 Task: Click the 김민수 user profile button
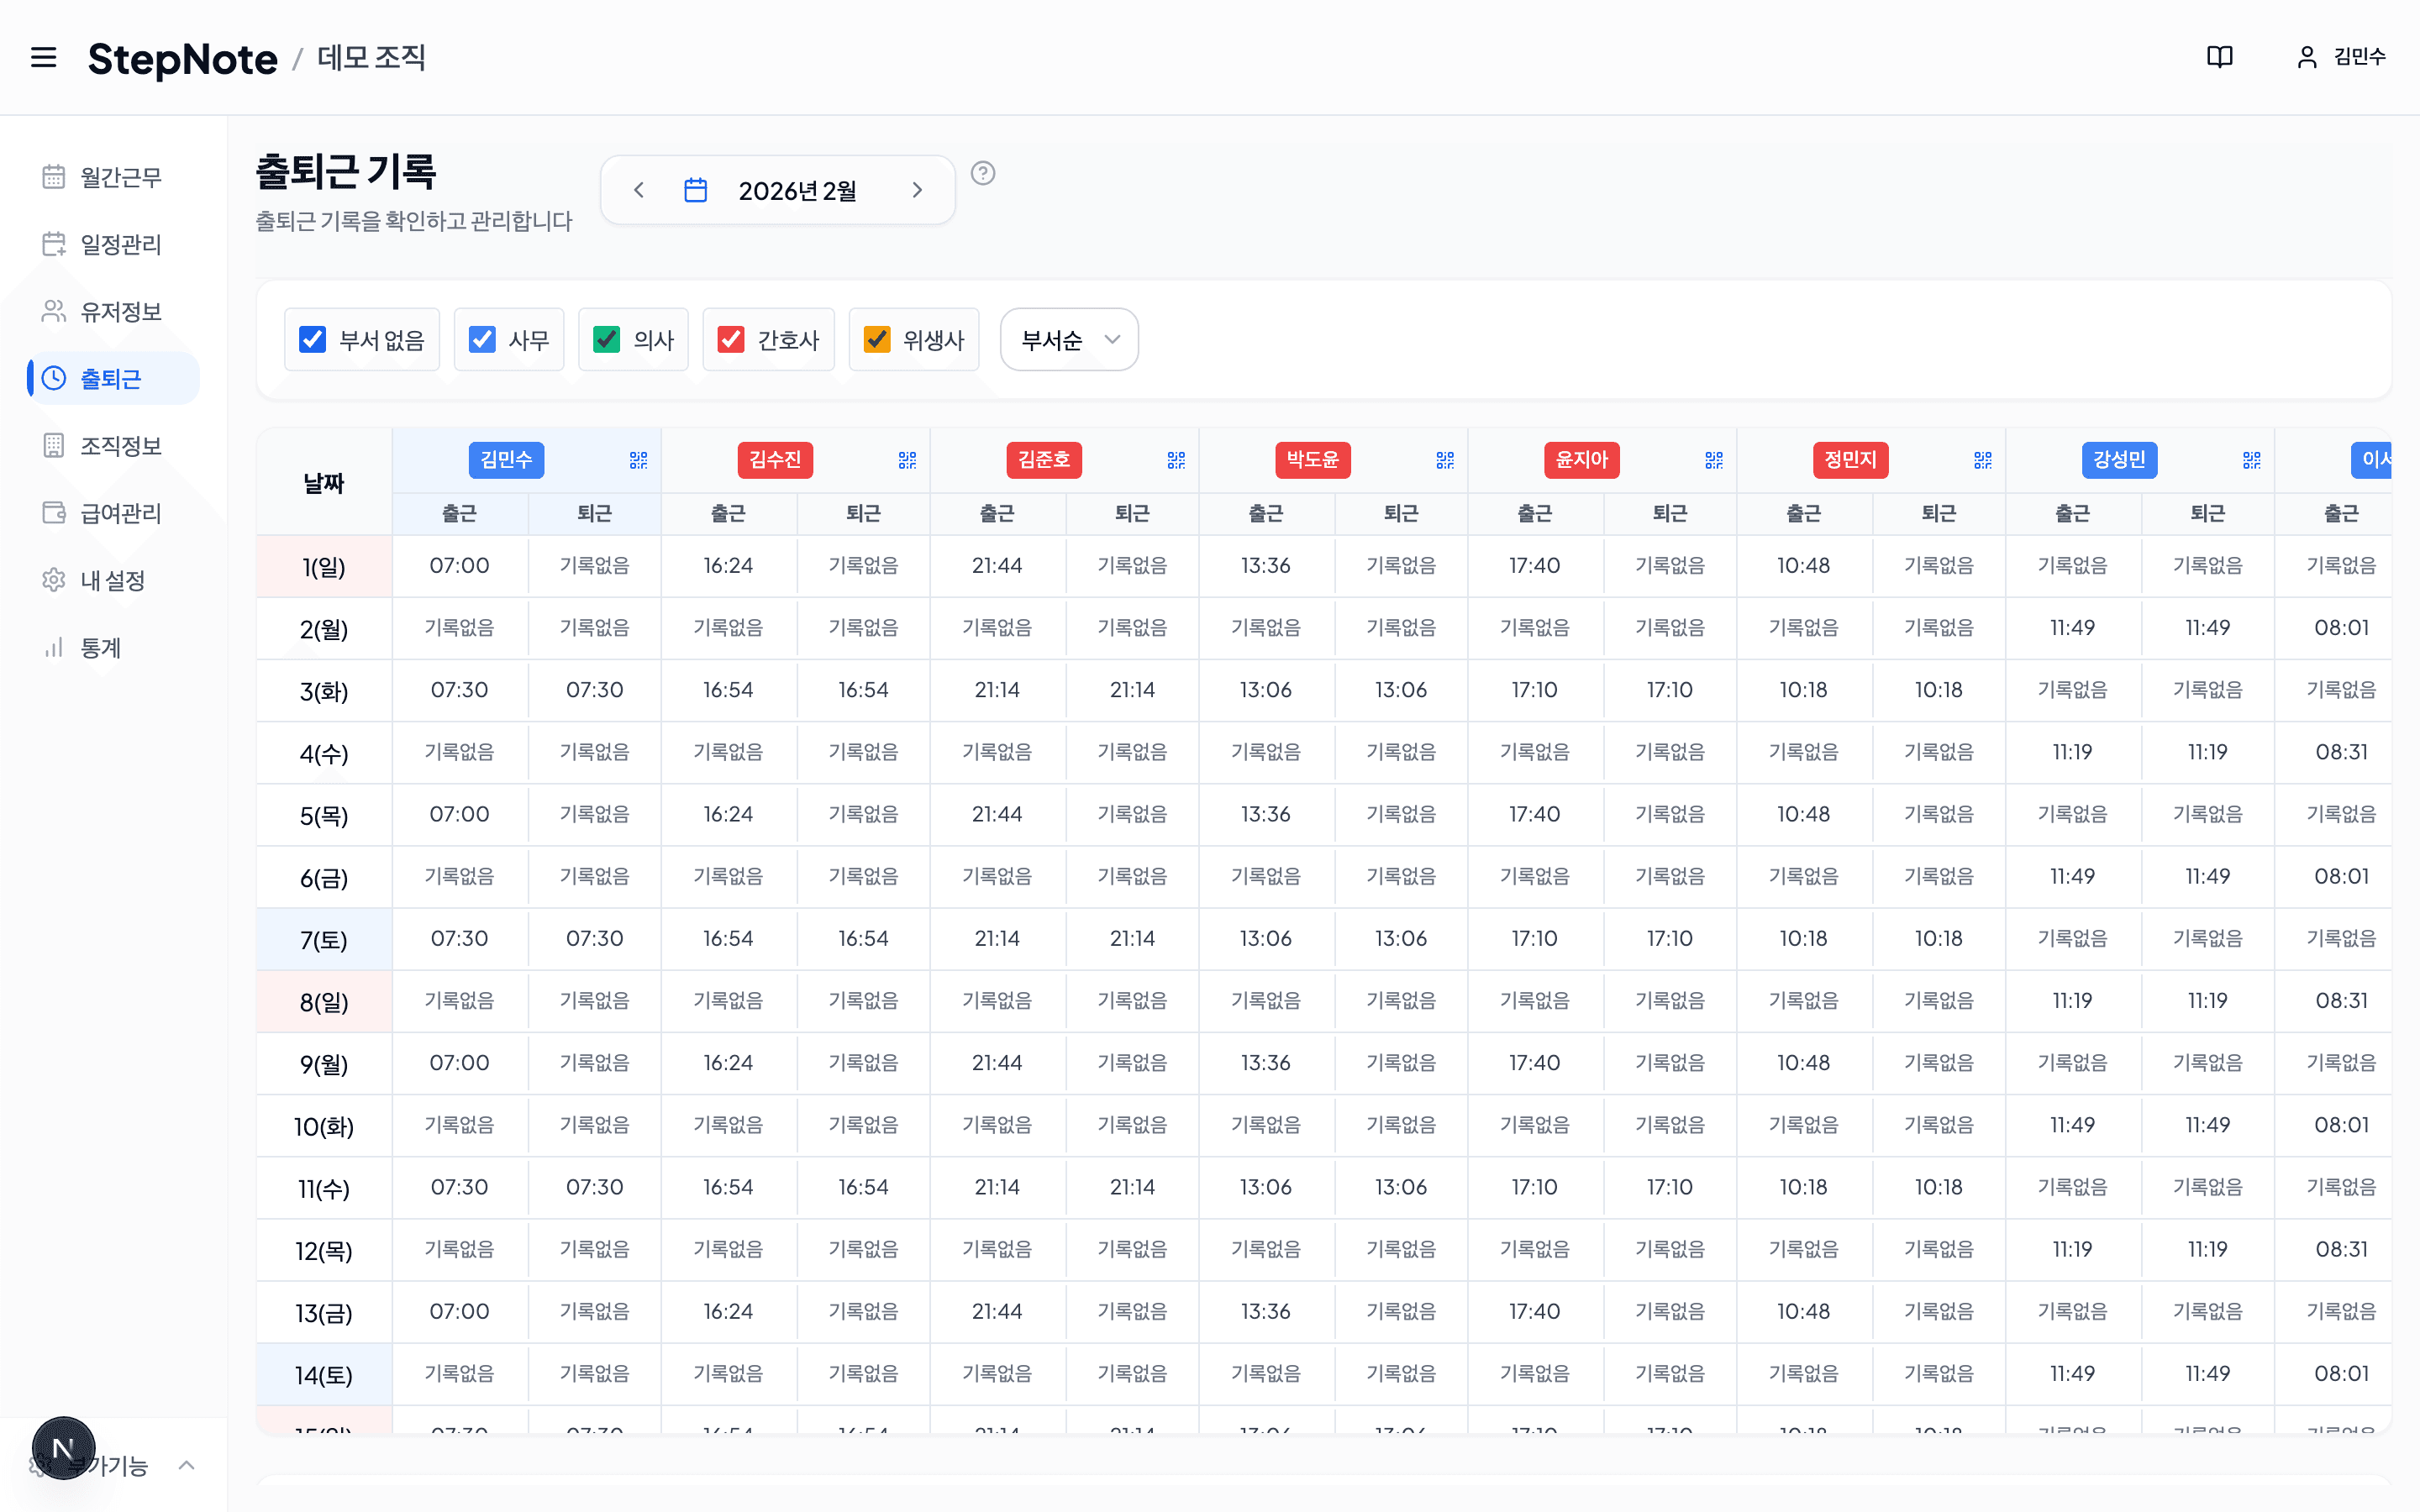2340,57
